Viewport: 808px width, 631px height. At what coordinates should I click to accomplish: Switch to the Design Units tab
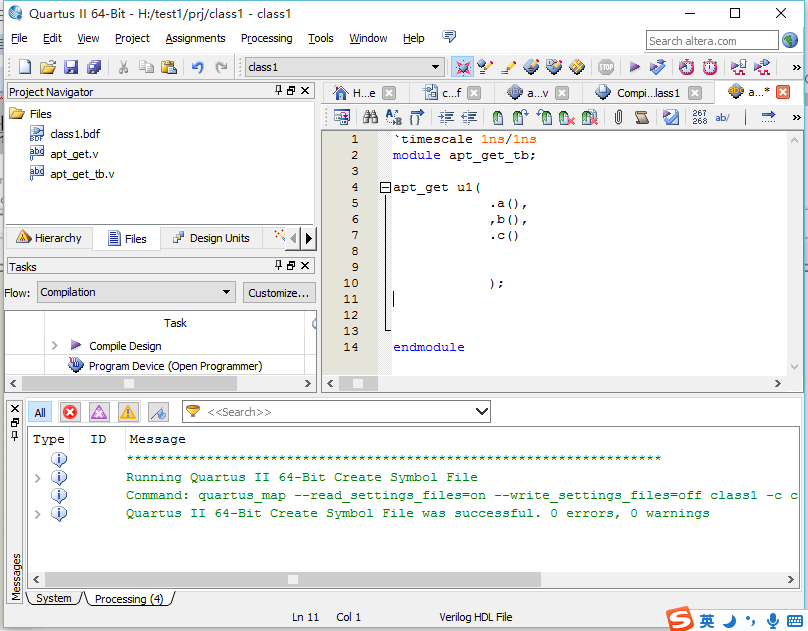211,238
